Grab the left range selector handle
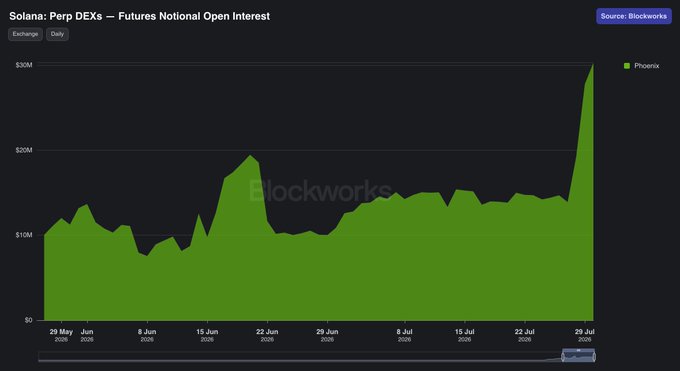The width and height of the screenshot is (680, 371). point(563,357)
